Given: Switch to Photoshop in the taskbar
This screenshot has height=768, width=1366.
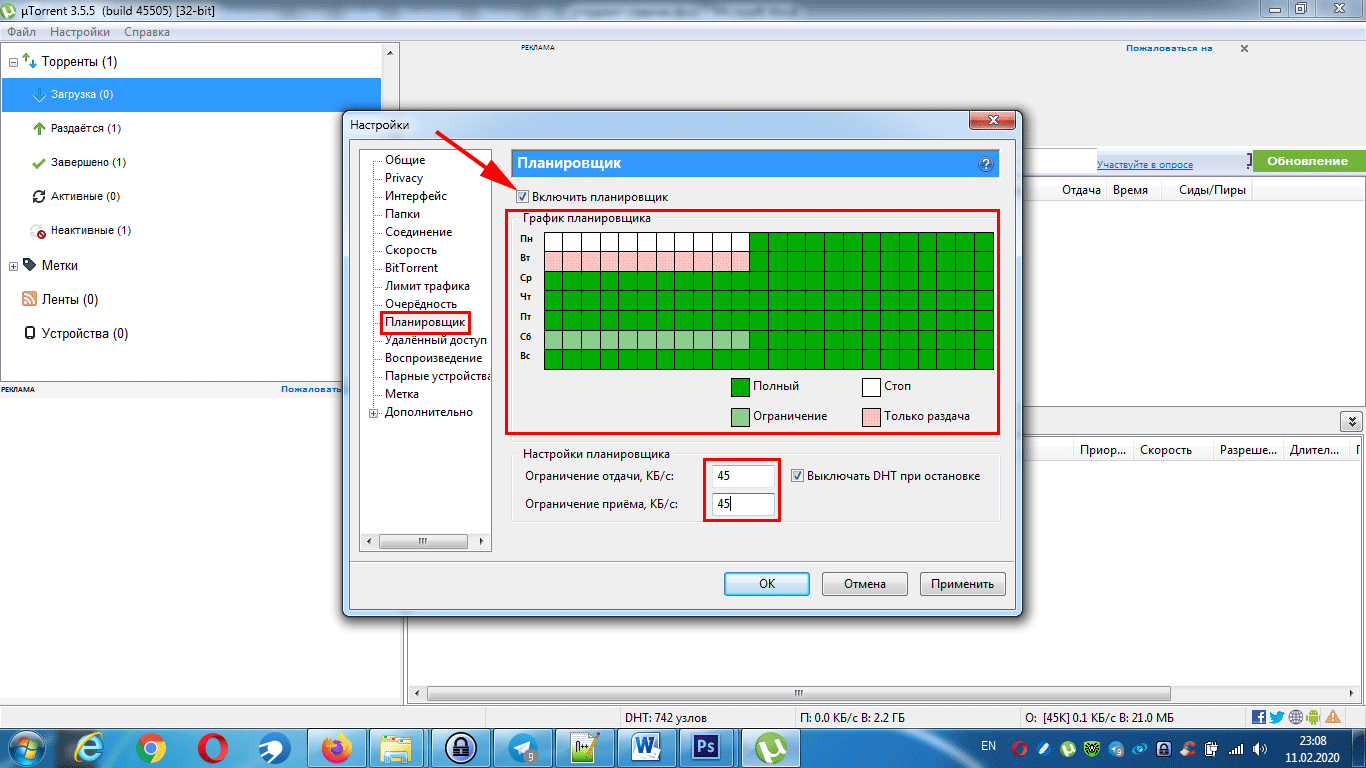Looking at the screenshot, I should click(707, 748).
